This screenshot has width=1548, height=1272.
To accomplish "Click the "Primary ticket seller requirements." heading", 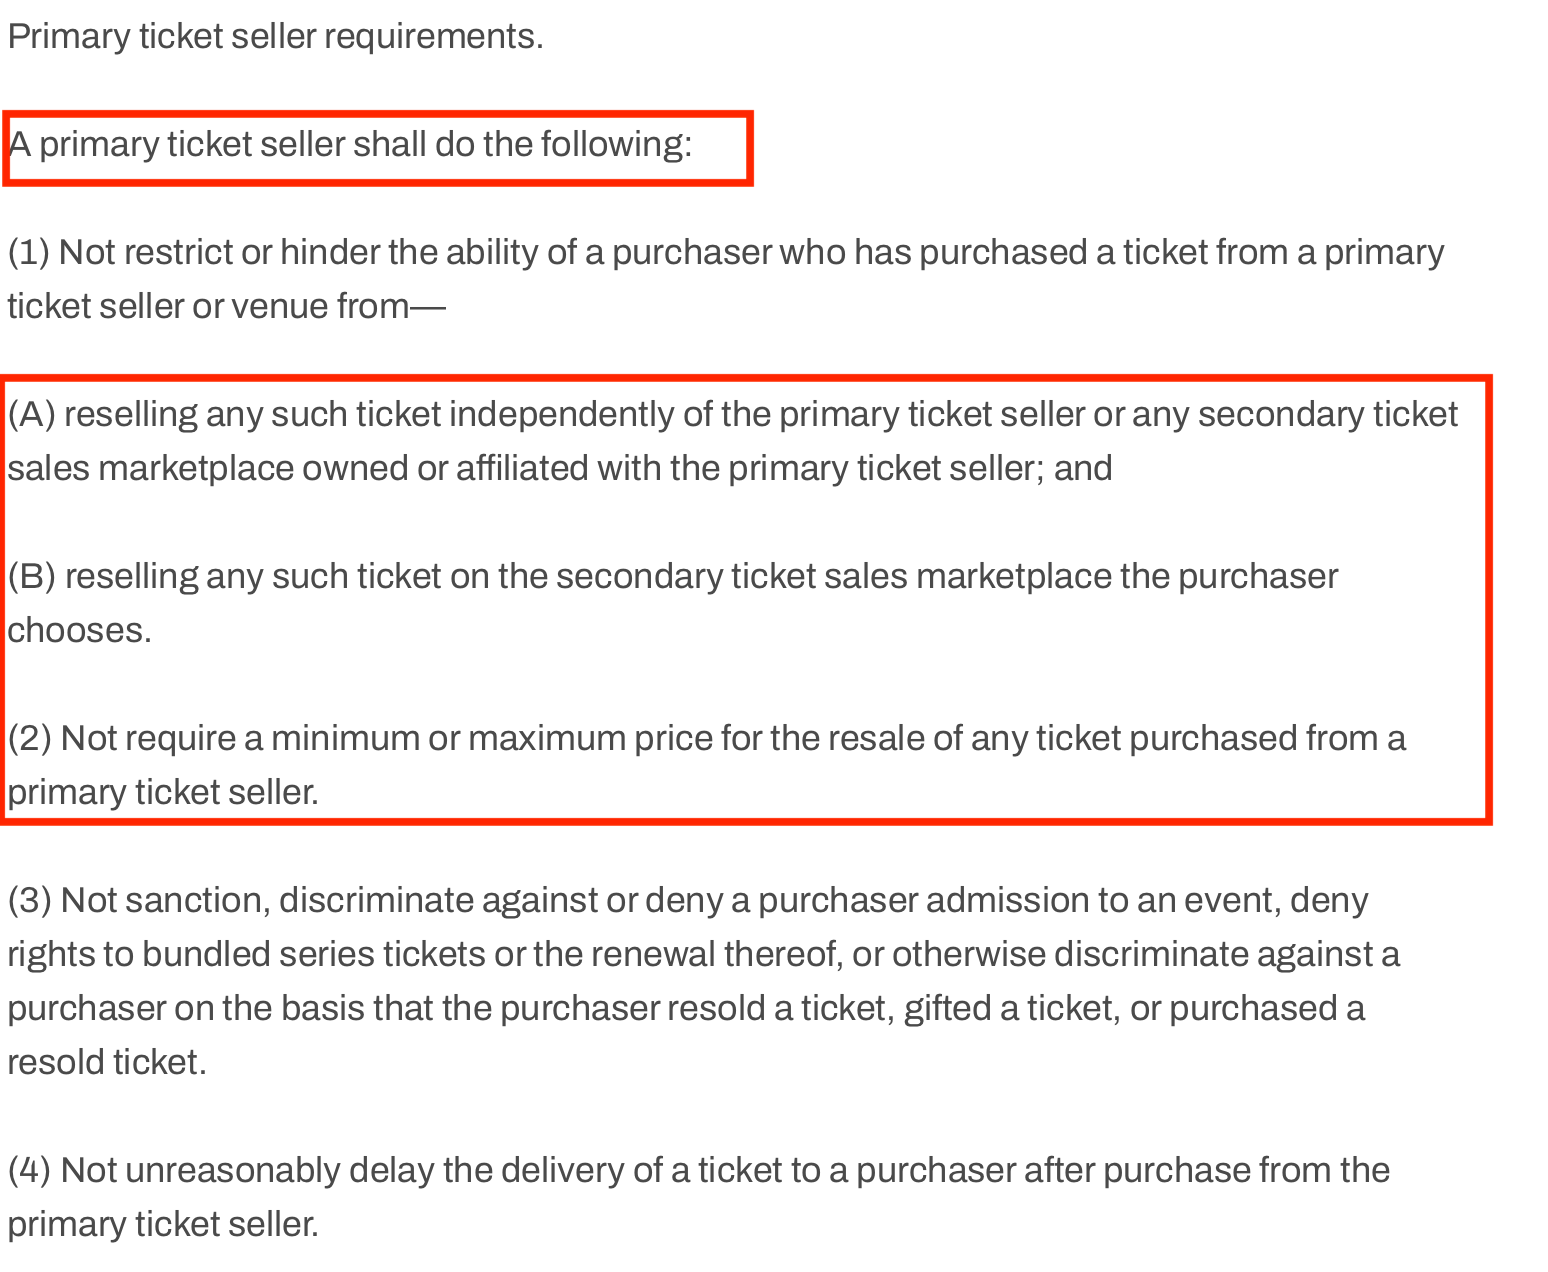I will 275,37.
